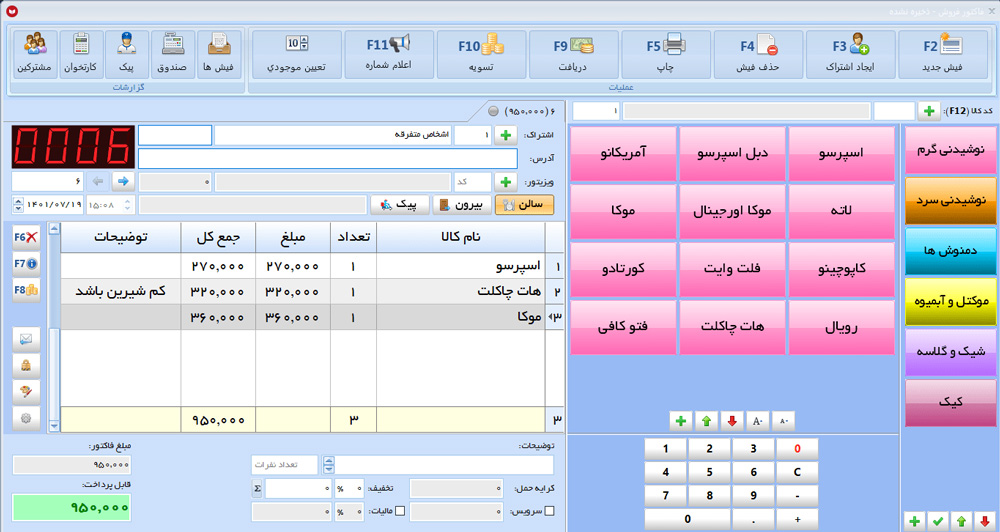
Task: Add a cappuccino (کاپوچینو)
Action: click(x=841, y=270)
